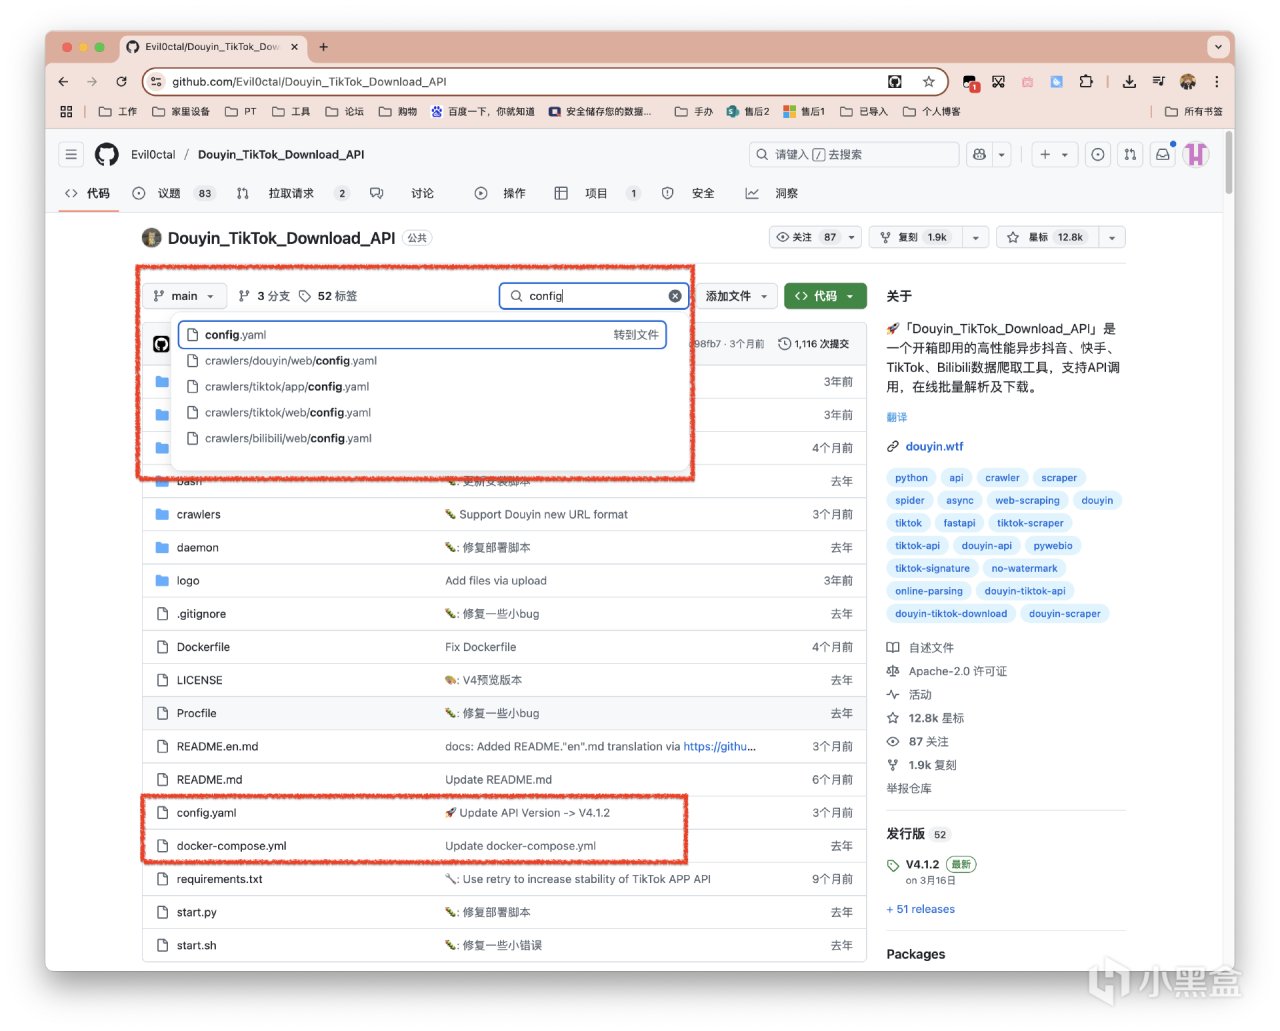
Task: Open the green 代码 clone dropdown button
Action: 825,296
